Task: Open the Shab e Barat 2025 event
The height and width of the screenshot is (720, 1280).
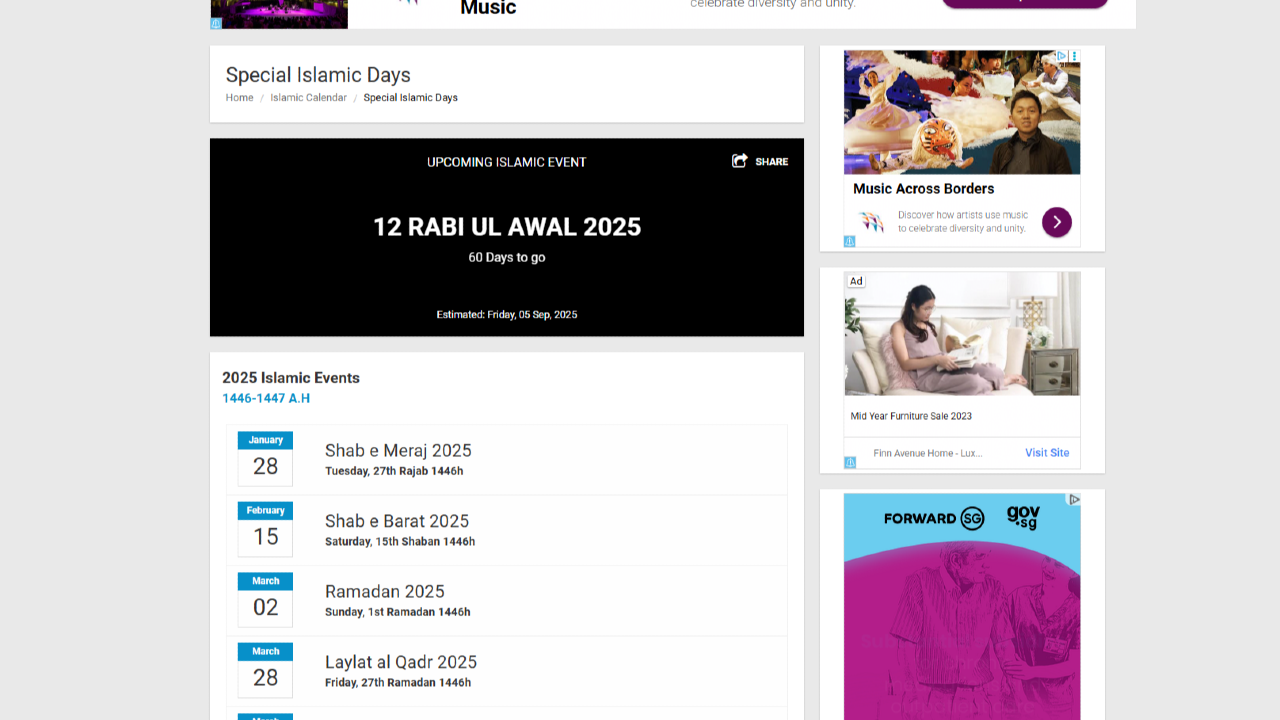Action: point(397,521)
